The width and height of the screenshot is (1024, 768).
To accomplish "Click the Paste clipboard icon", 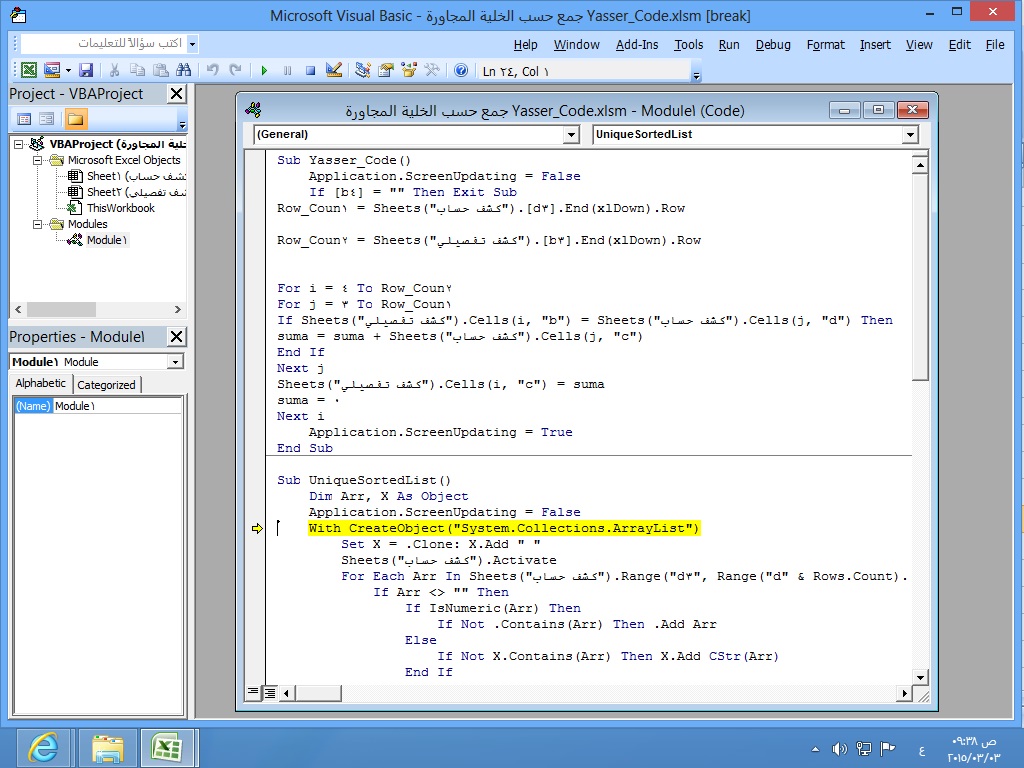I will 161,71.
